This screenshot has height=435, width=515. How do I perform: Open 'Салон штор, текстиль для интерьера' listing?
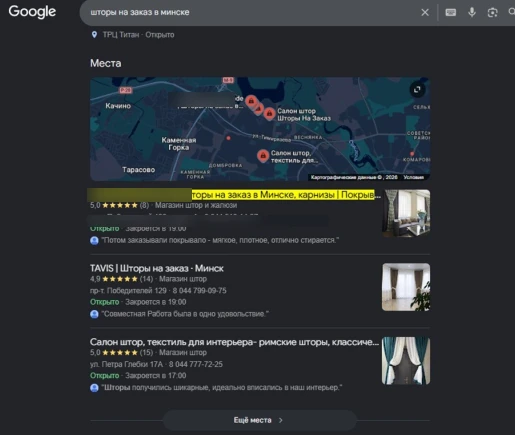(234, 342)
